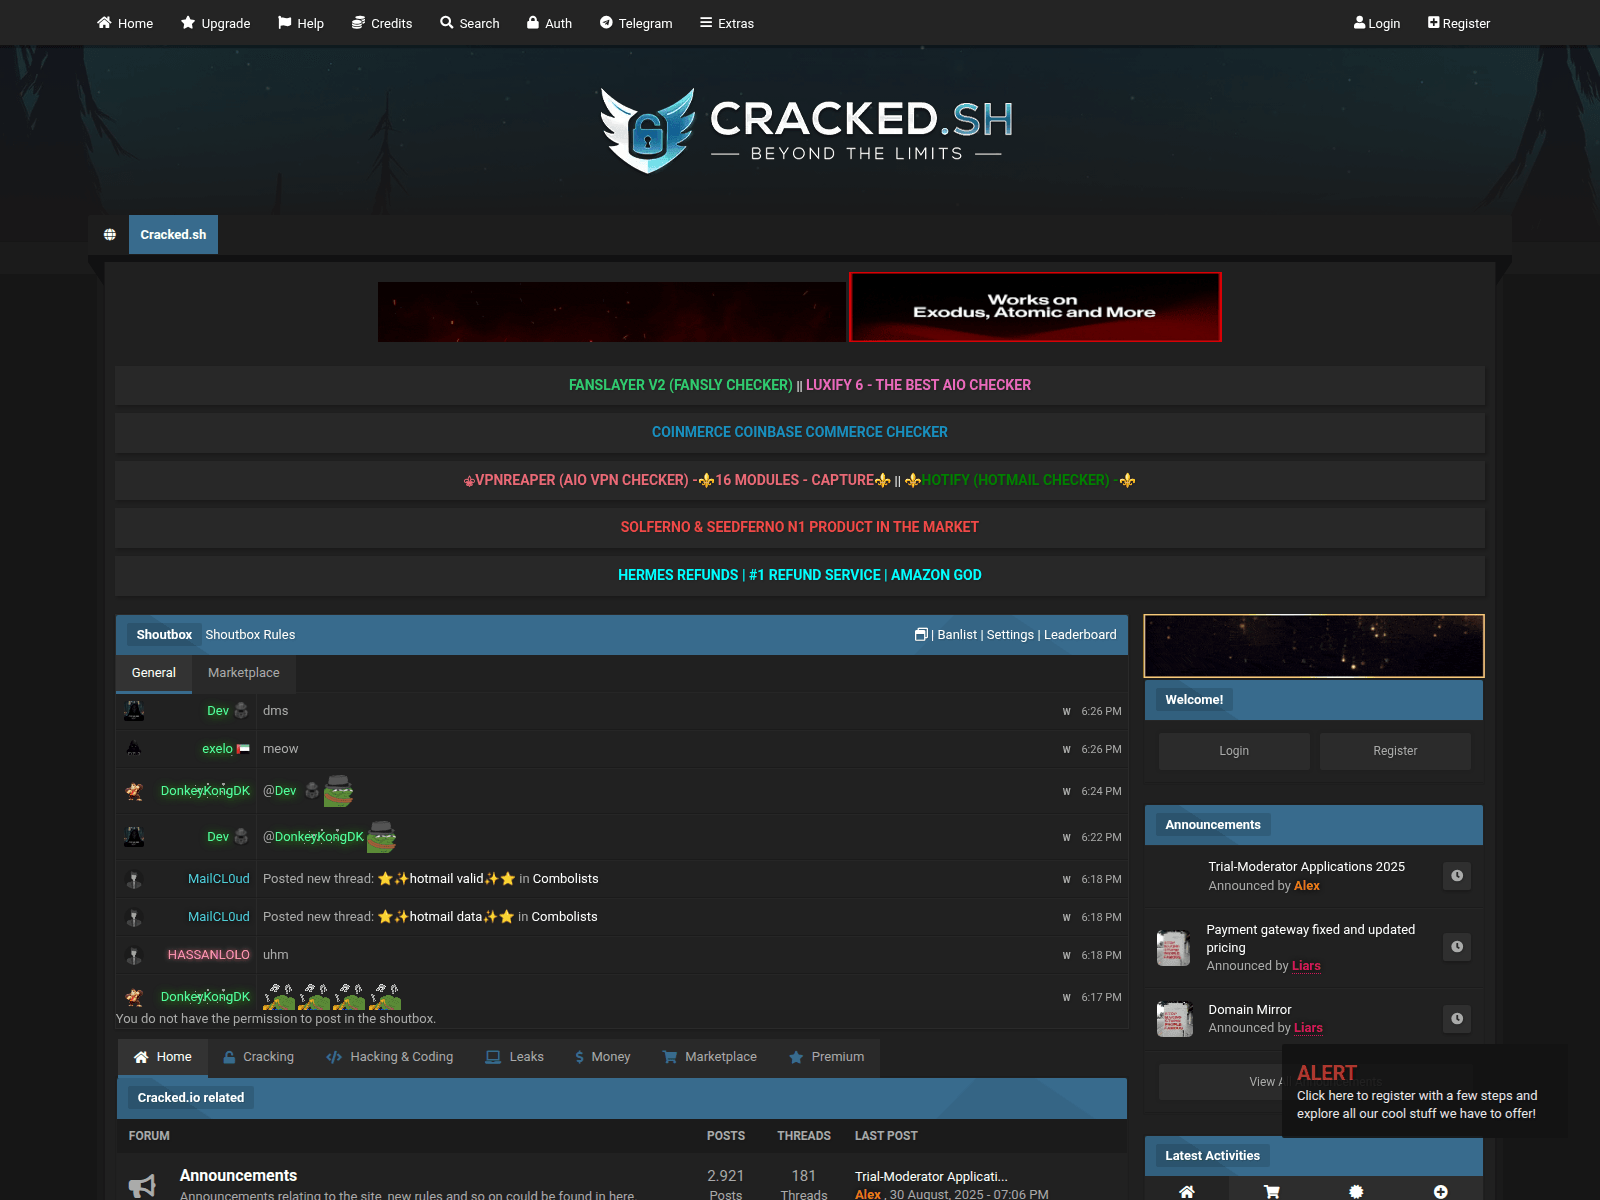This screenshot has width=1600, height=1200.
Task: Click the Announcements megaphone icon
Action: click(x=142, y=1186)
